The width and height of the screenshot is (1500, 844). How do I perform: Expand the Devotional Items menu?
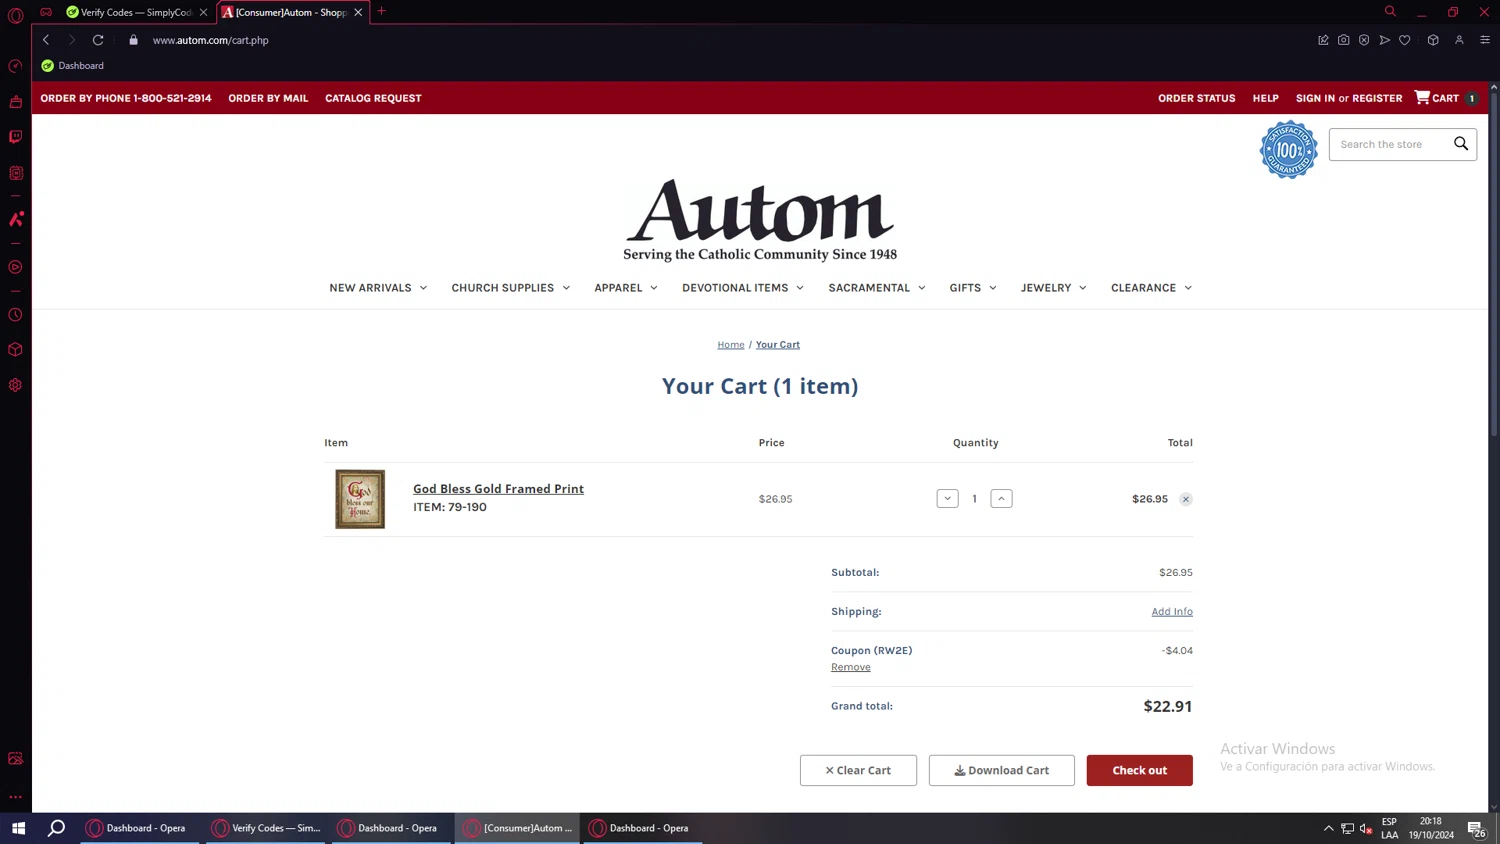tap(743, 288)
